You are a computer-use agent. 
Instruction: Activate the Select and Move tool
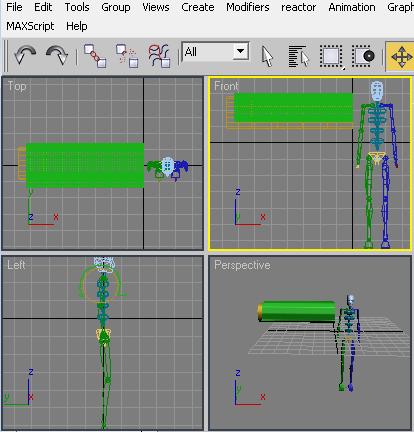[401, 57]
